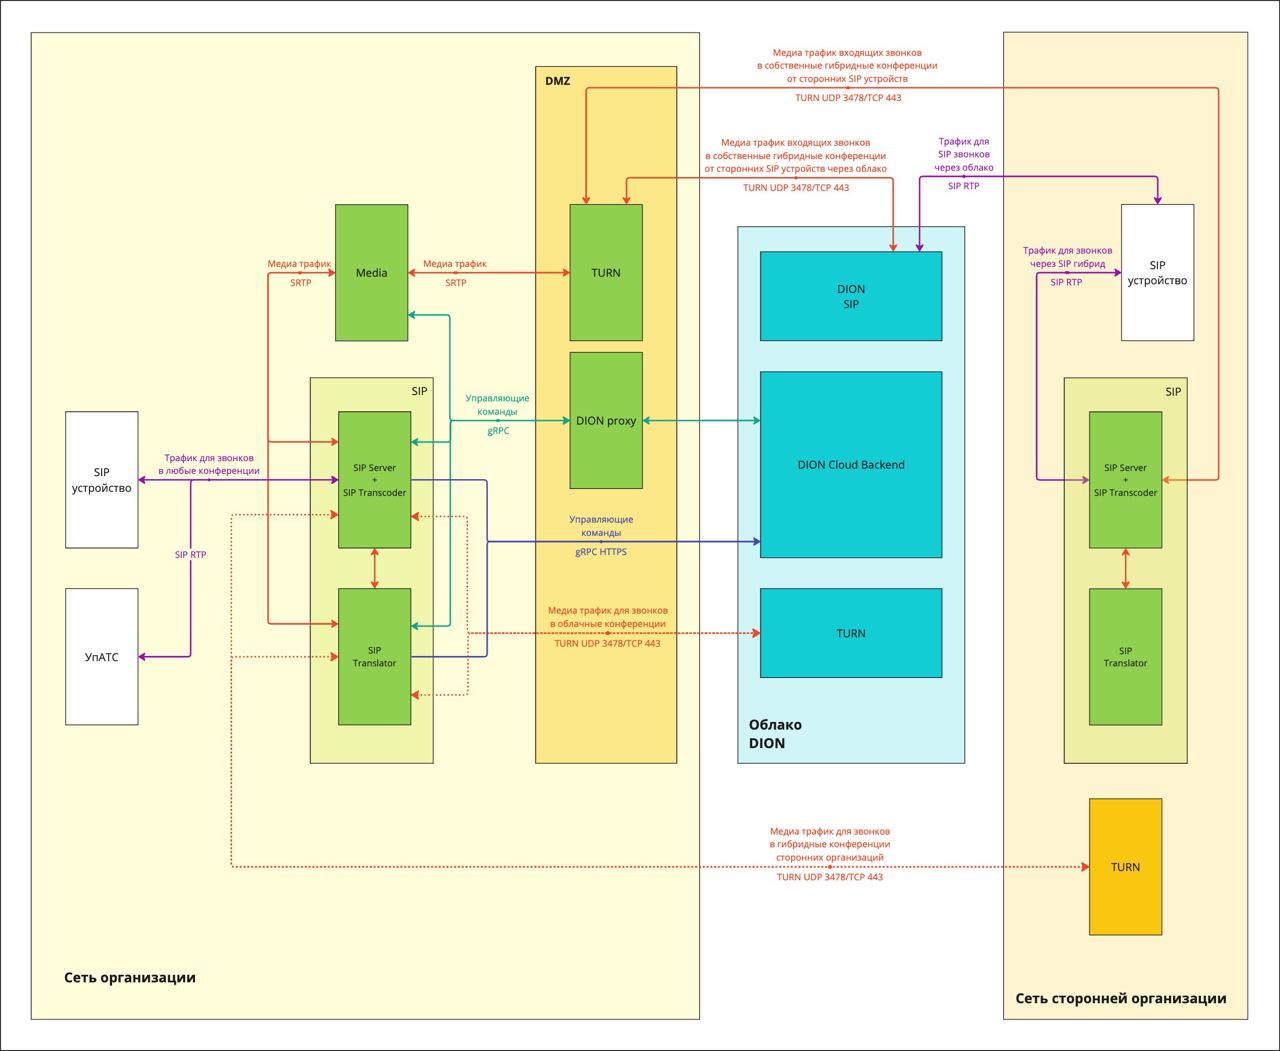Click "Трафик для звонков через SIP гибрид" label
This screenshot has height=1051, width=1280.
(1067, 257)
